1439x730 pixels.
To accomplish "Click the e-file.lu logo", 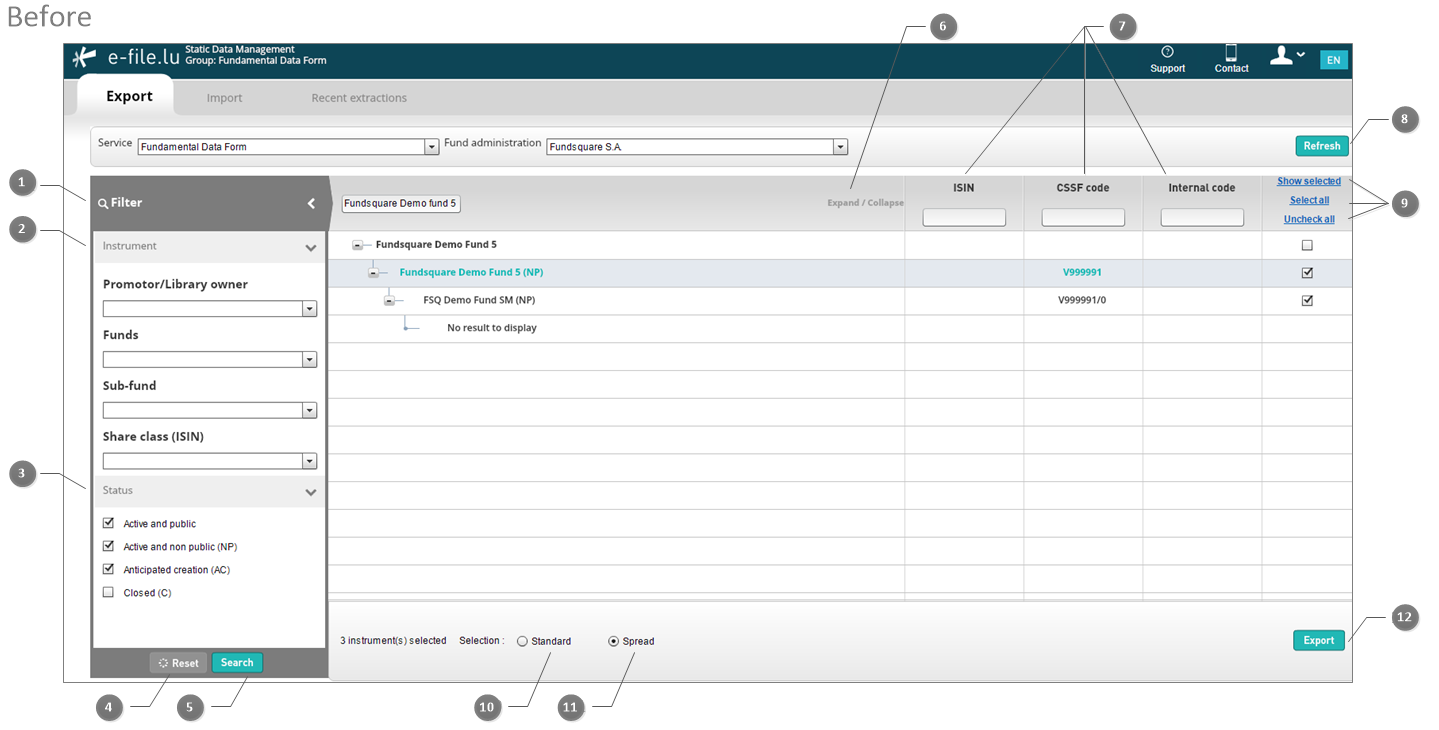I will (125, 57).
